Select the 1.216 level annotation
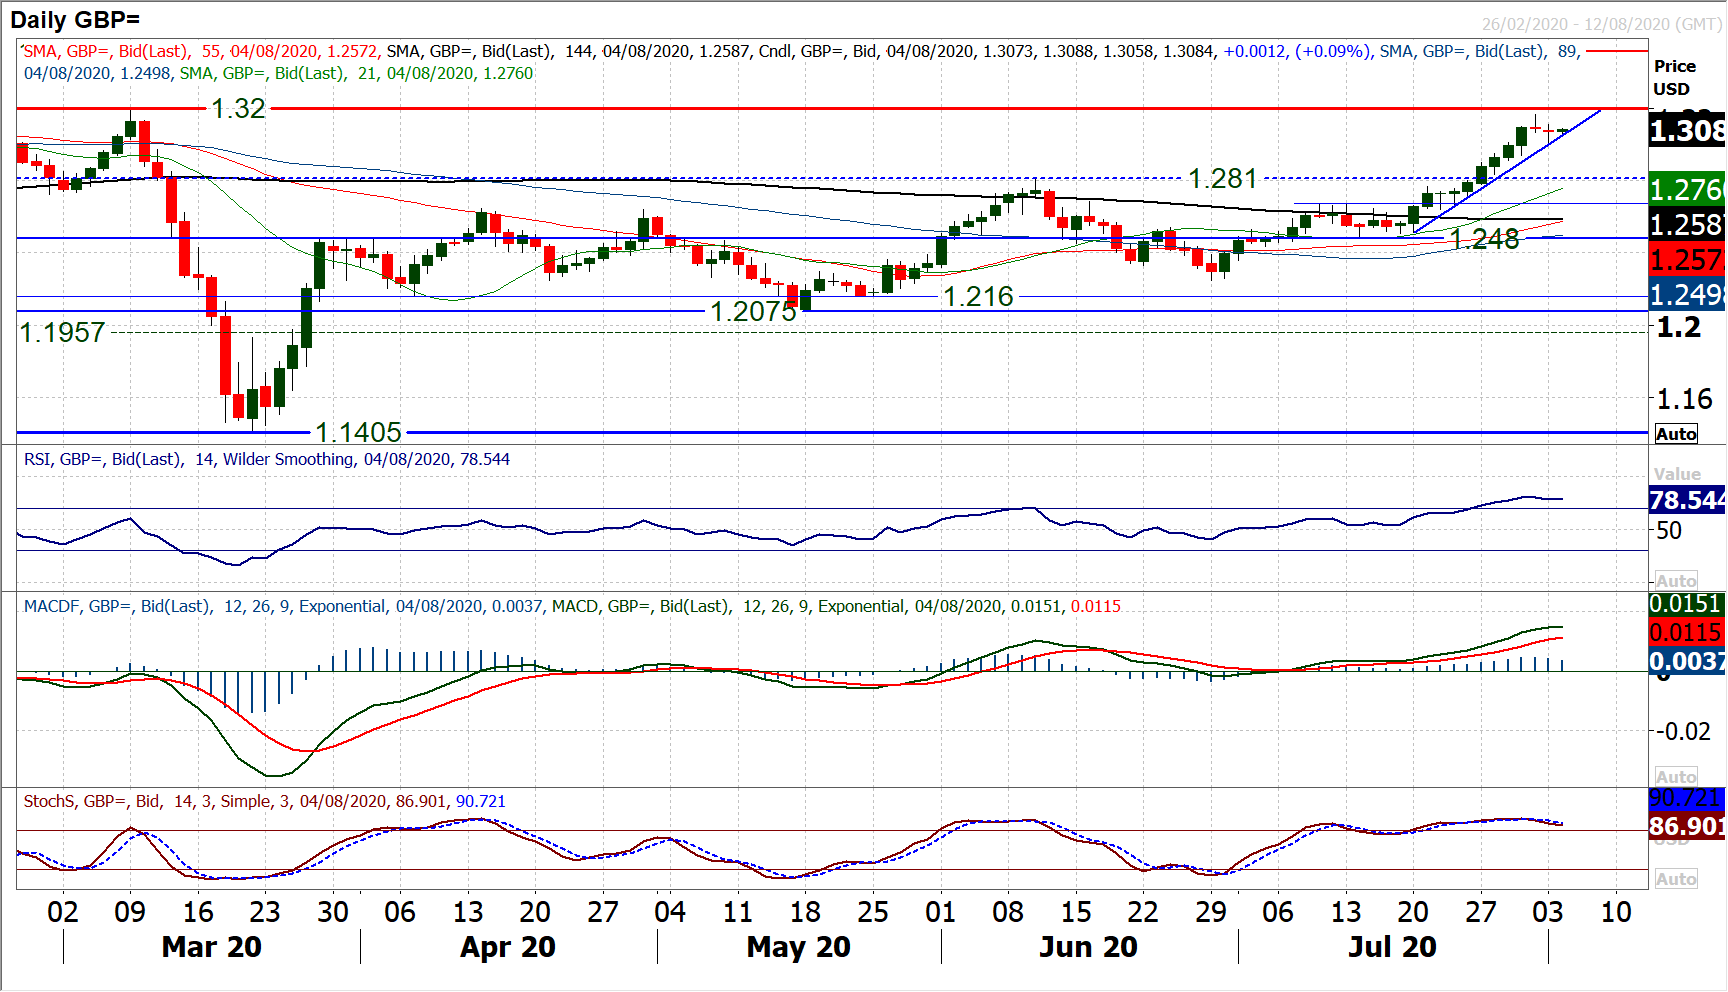Screen dimensions: 1728x992 [978, 297]
